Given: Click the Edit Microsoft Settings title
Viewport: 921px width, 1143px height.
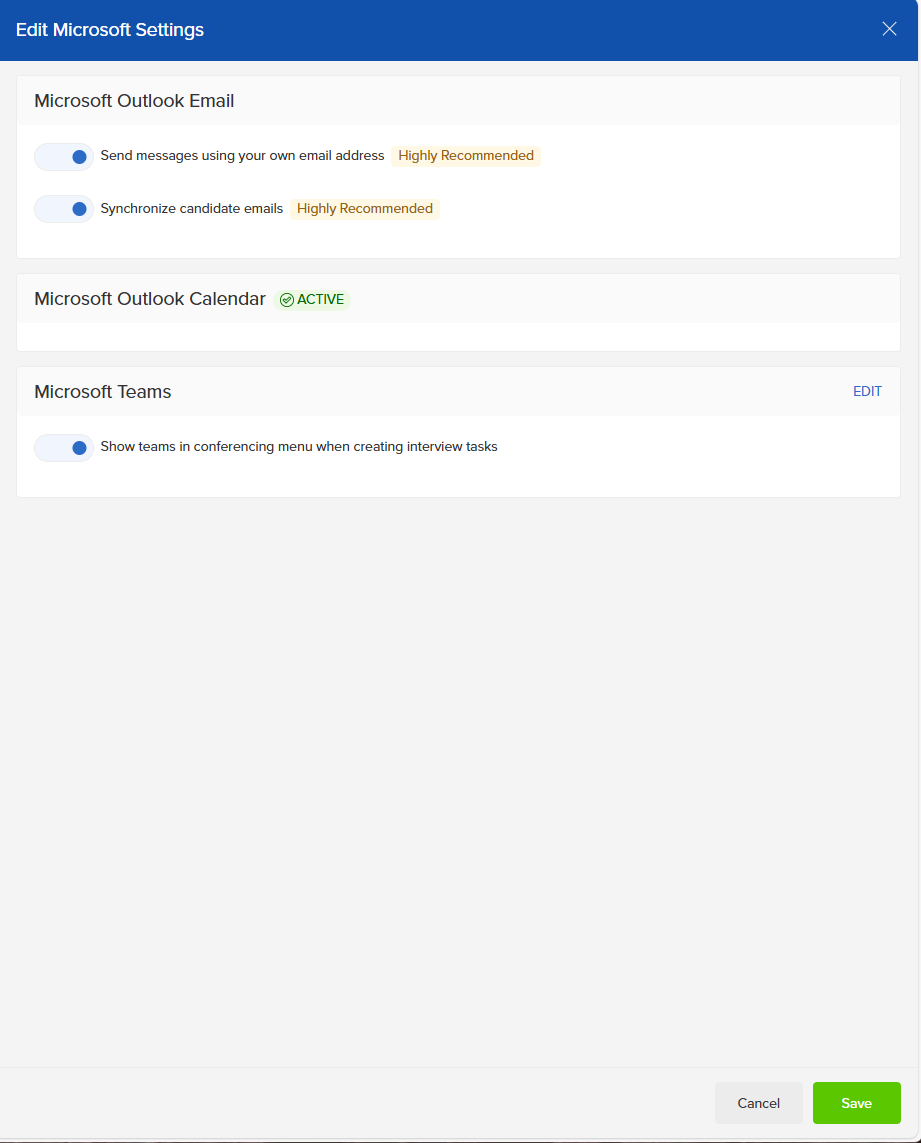Looking at the screenshot, I should pos(110,30).
